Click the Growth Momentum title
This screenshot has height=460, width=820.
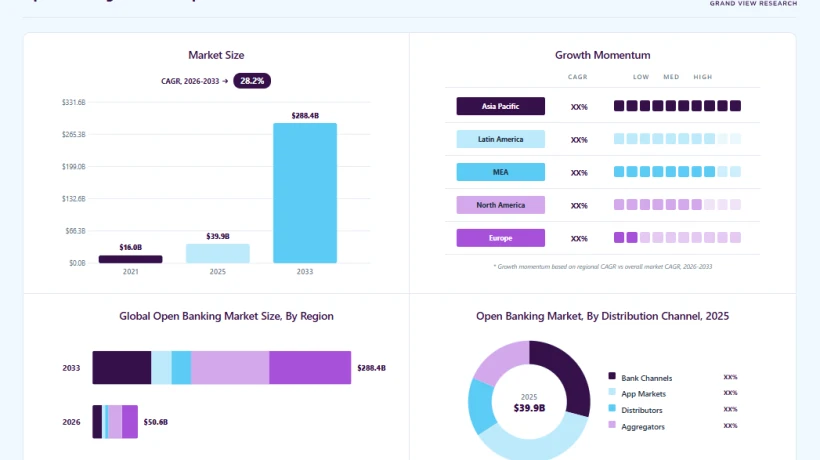click(x=602, y=55)
